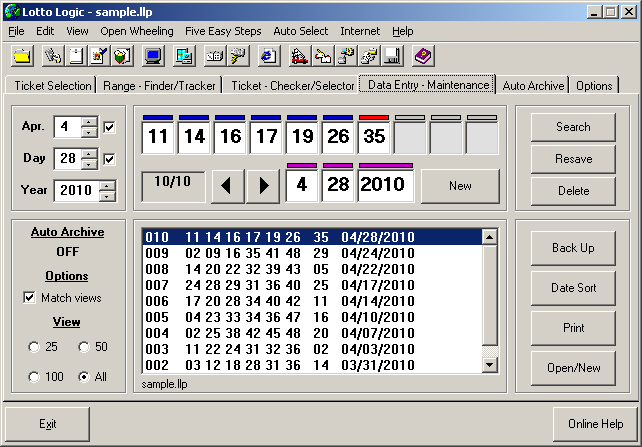Click the papers with yellow folder icon

(x=369, y=56)
